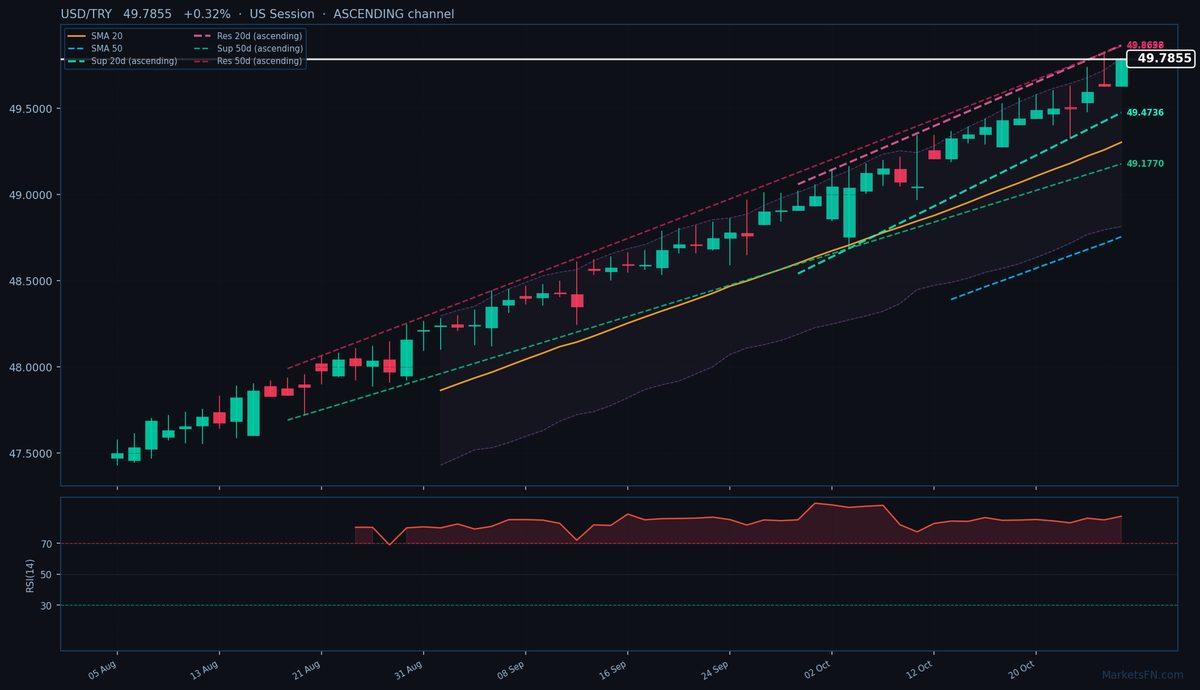Click the 13 Aug date label

pyautogui.click(x=206, y=669)
